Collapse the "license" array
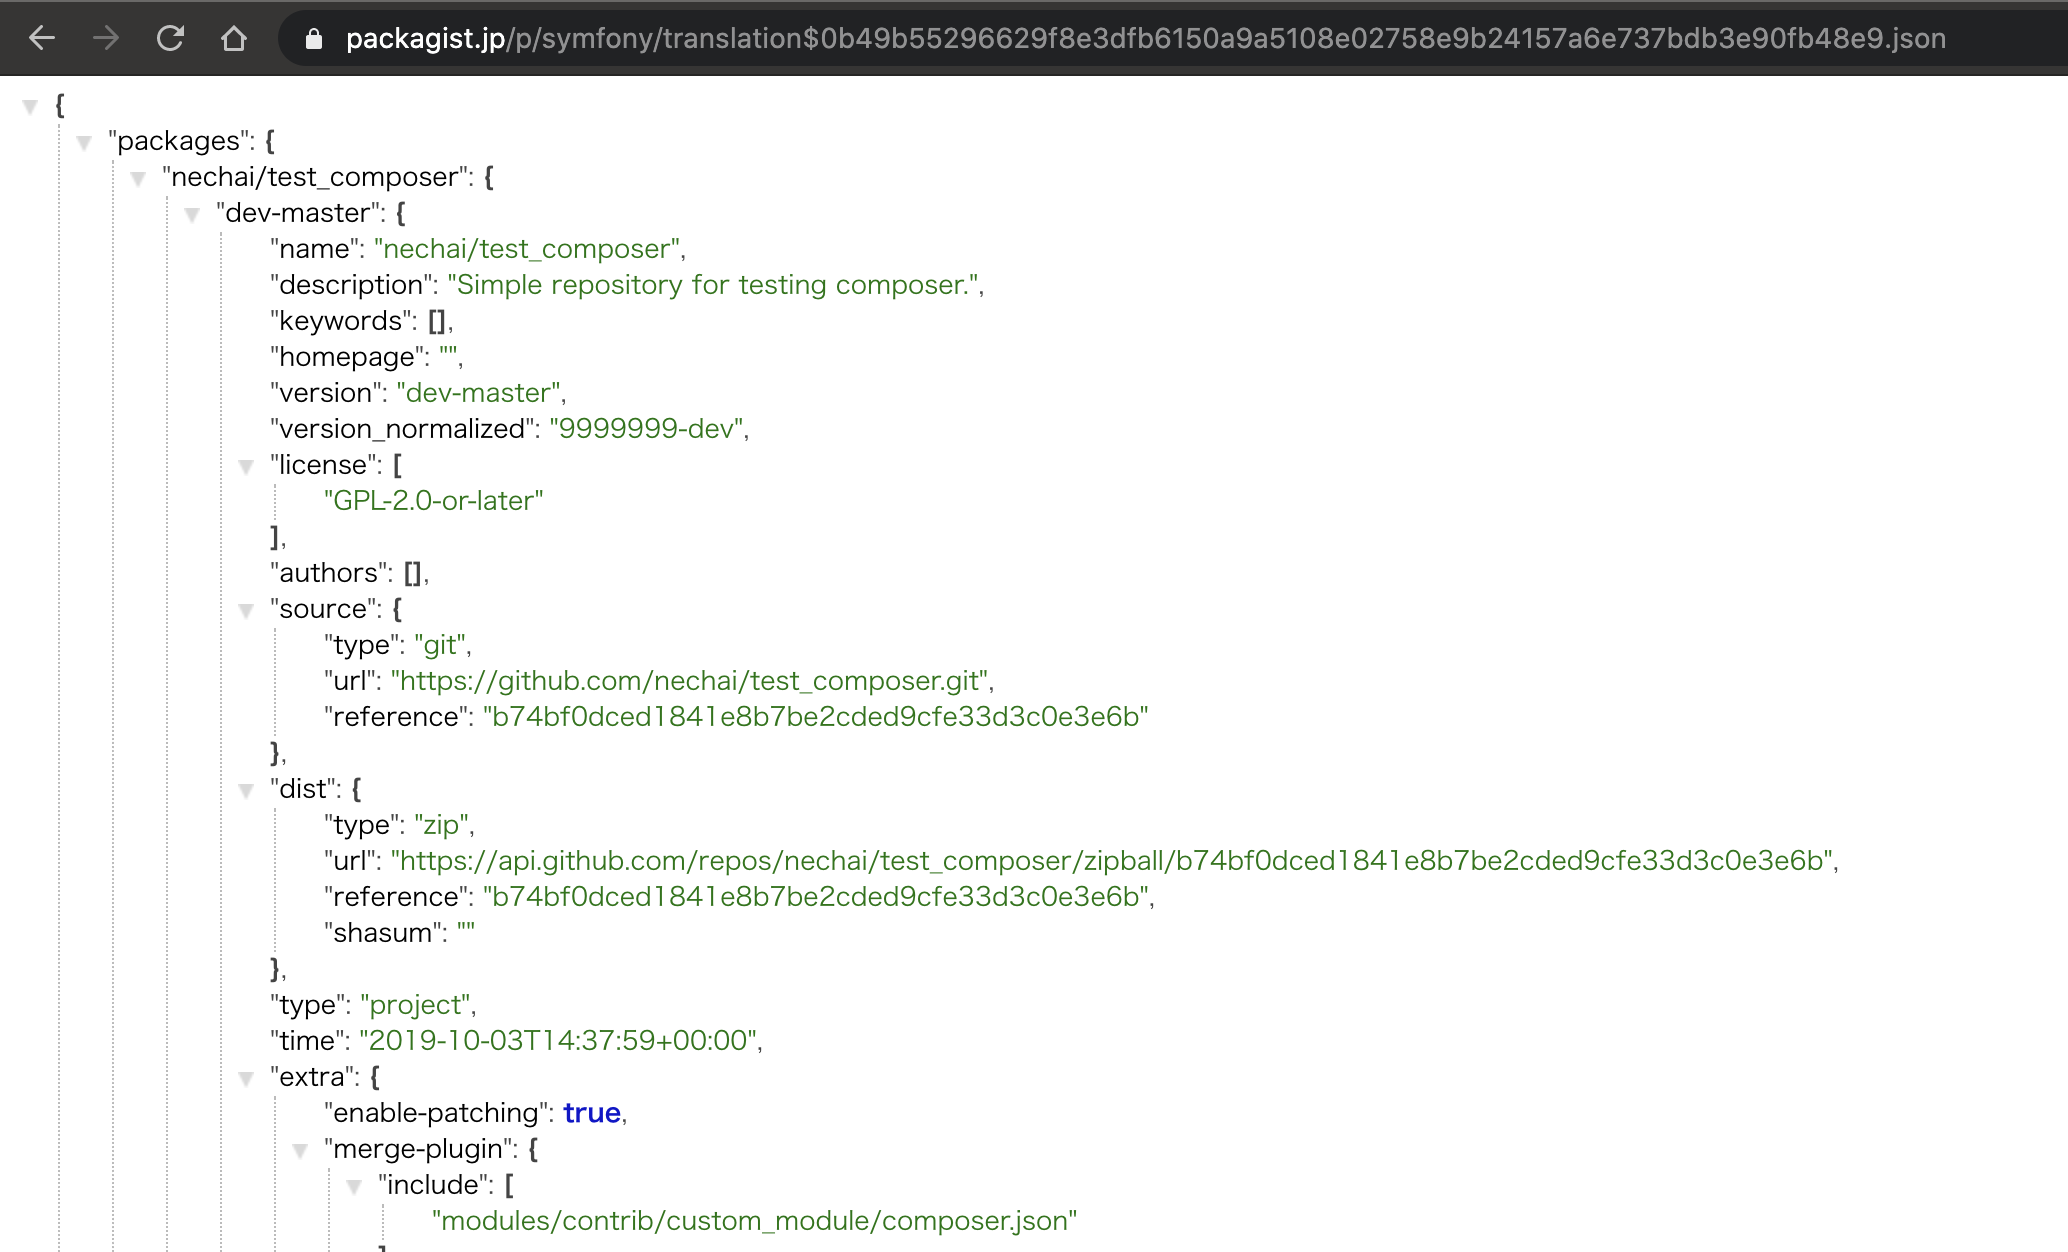The image size is (2068, 1252). 246,466
